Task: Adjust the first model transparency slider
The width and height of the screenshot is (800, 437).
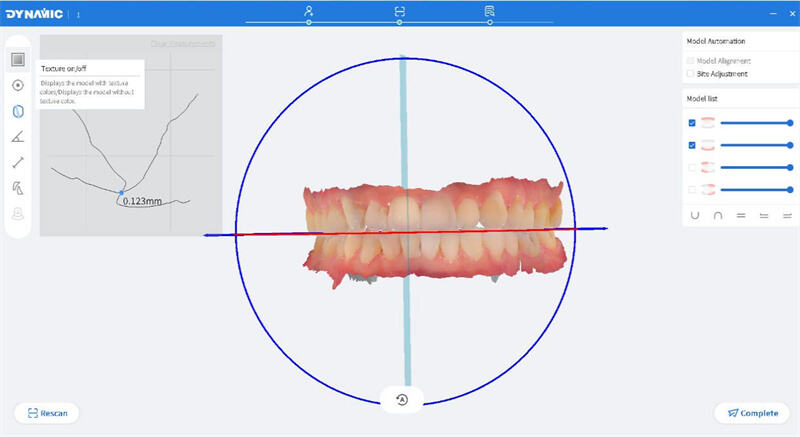Action: (x=755, y=123)
